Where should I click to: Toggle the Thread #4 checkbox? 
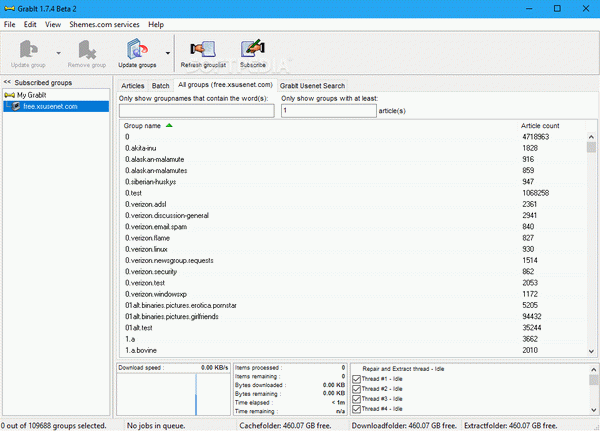click(x=357, y=409)
